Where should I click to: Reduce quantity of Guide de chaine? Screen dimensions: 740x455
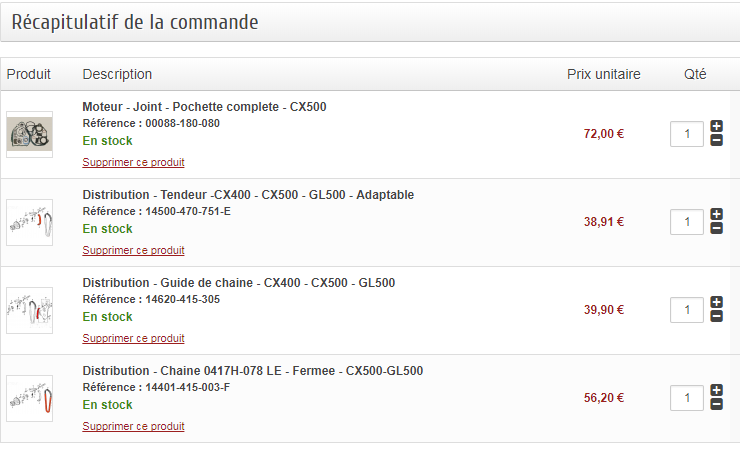(x=716, y=316)
